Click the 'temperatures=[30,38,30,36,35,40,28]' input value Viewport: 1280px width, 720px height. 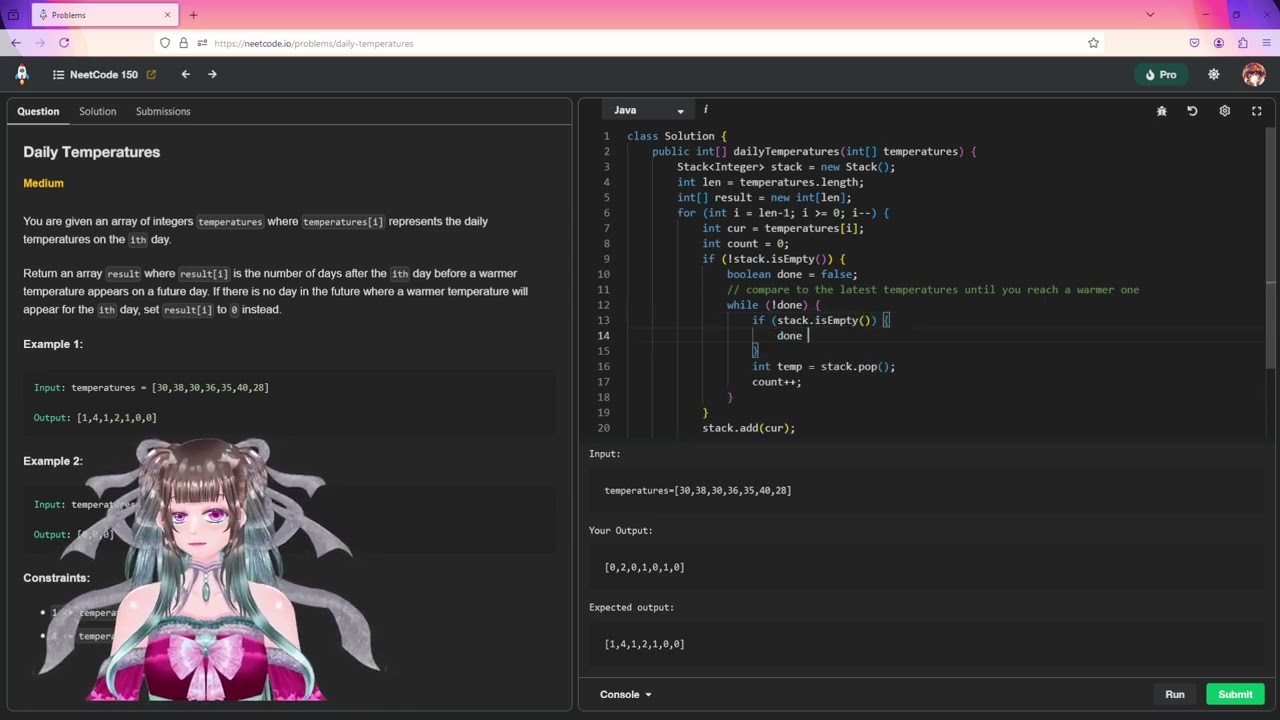point(698,490)
